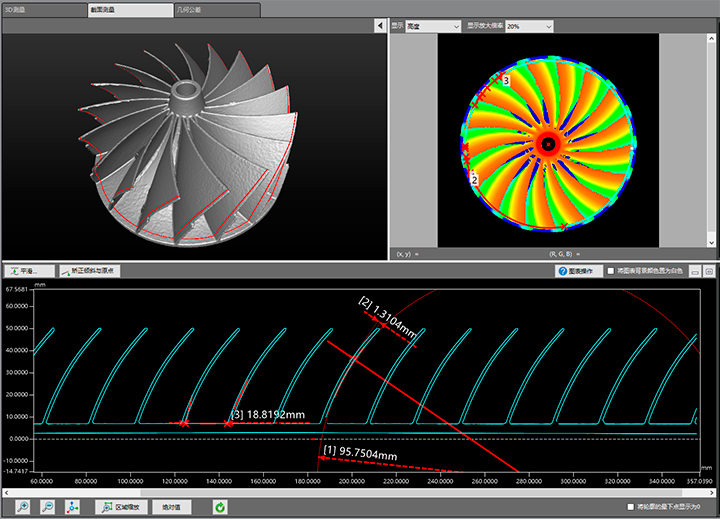Click the zoom out magnifier icon

[x=47, y=507]
